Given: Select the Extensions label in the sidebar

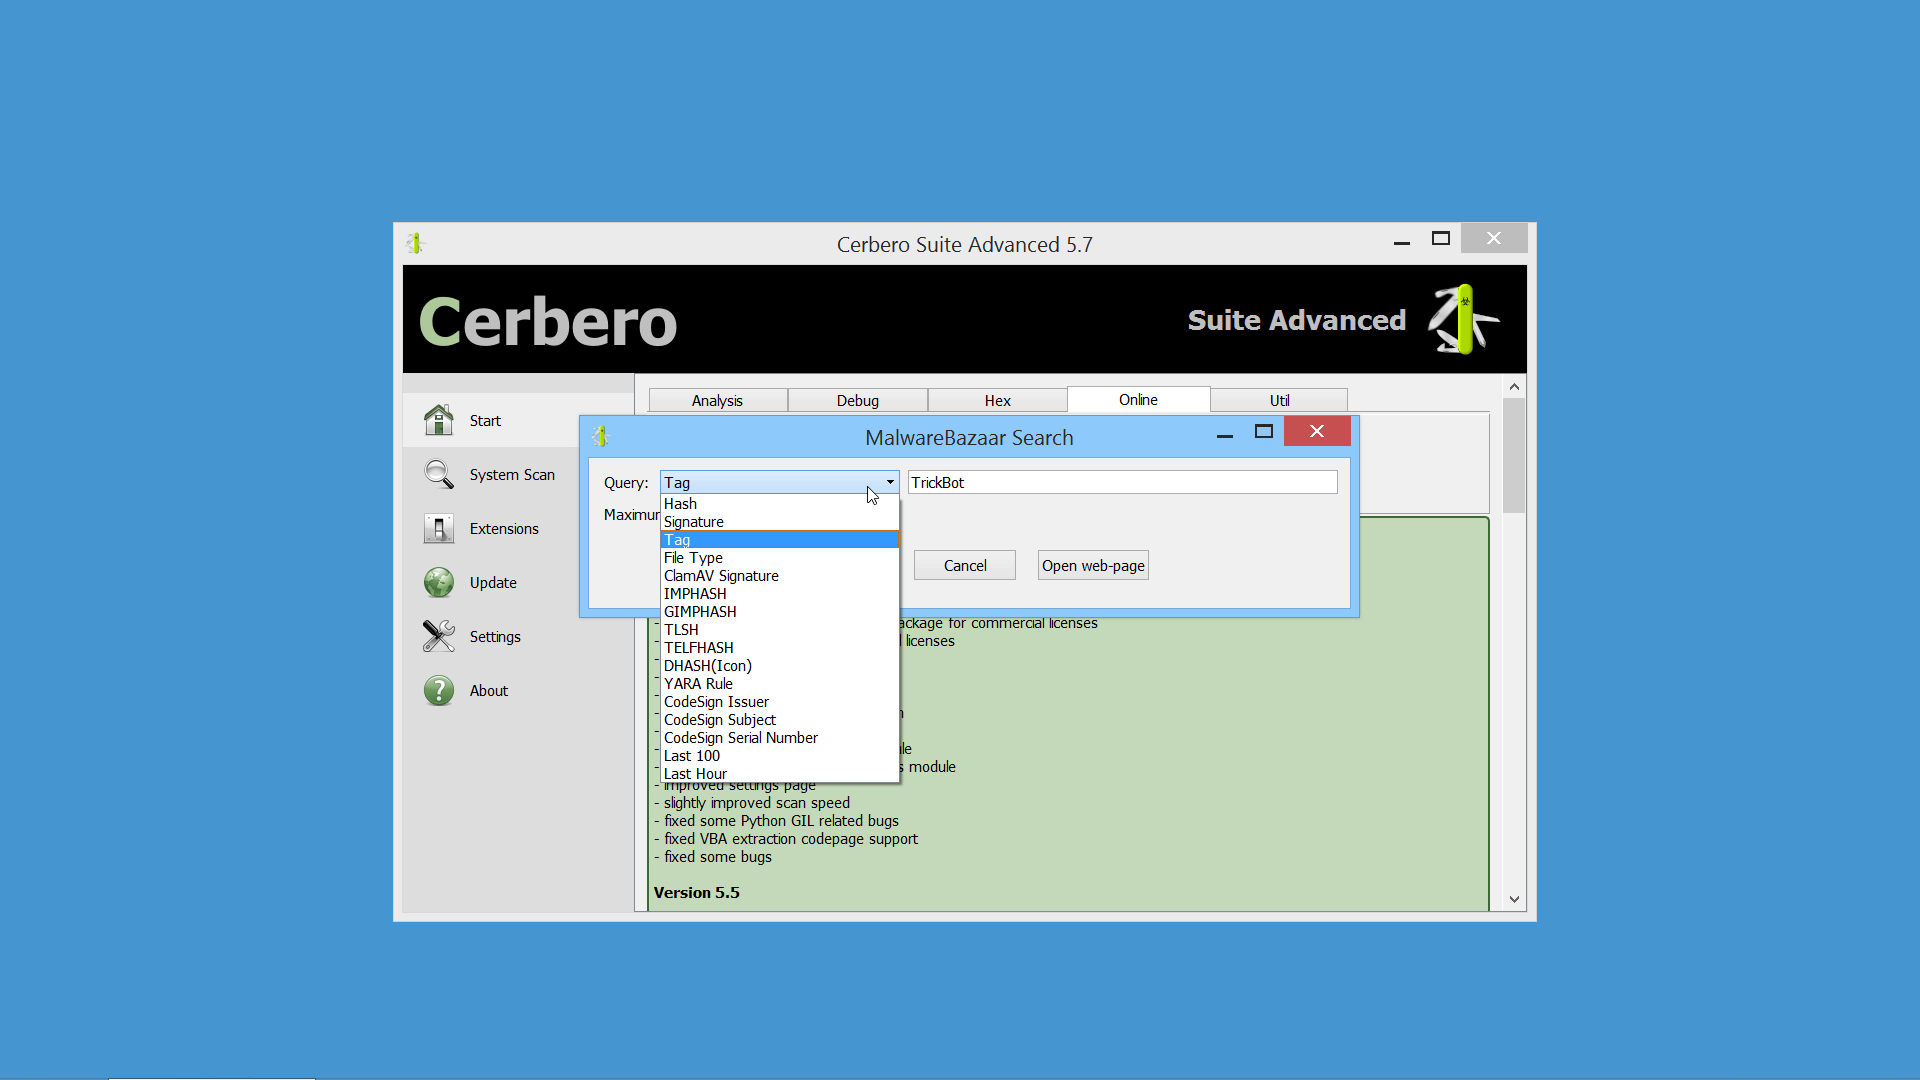Looking at the screenshot, I should coord(504,529).
